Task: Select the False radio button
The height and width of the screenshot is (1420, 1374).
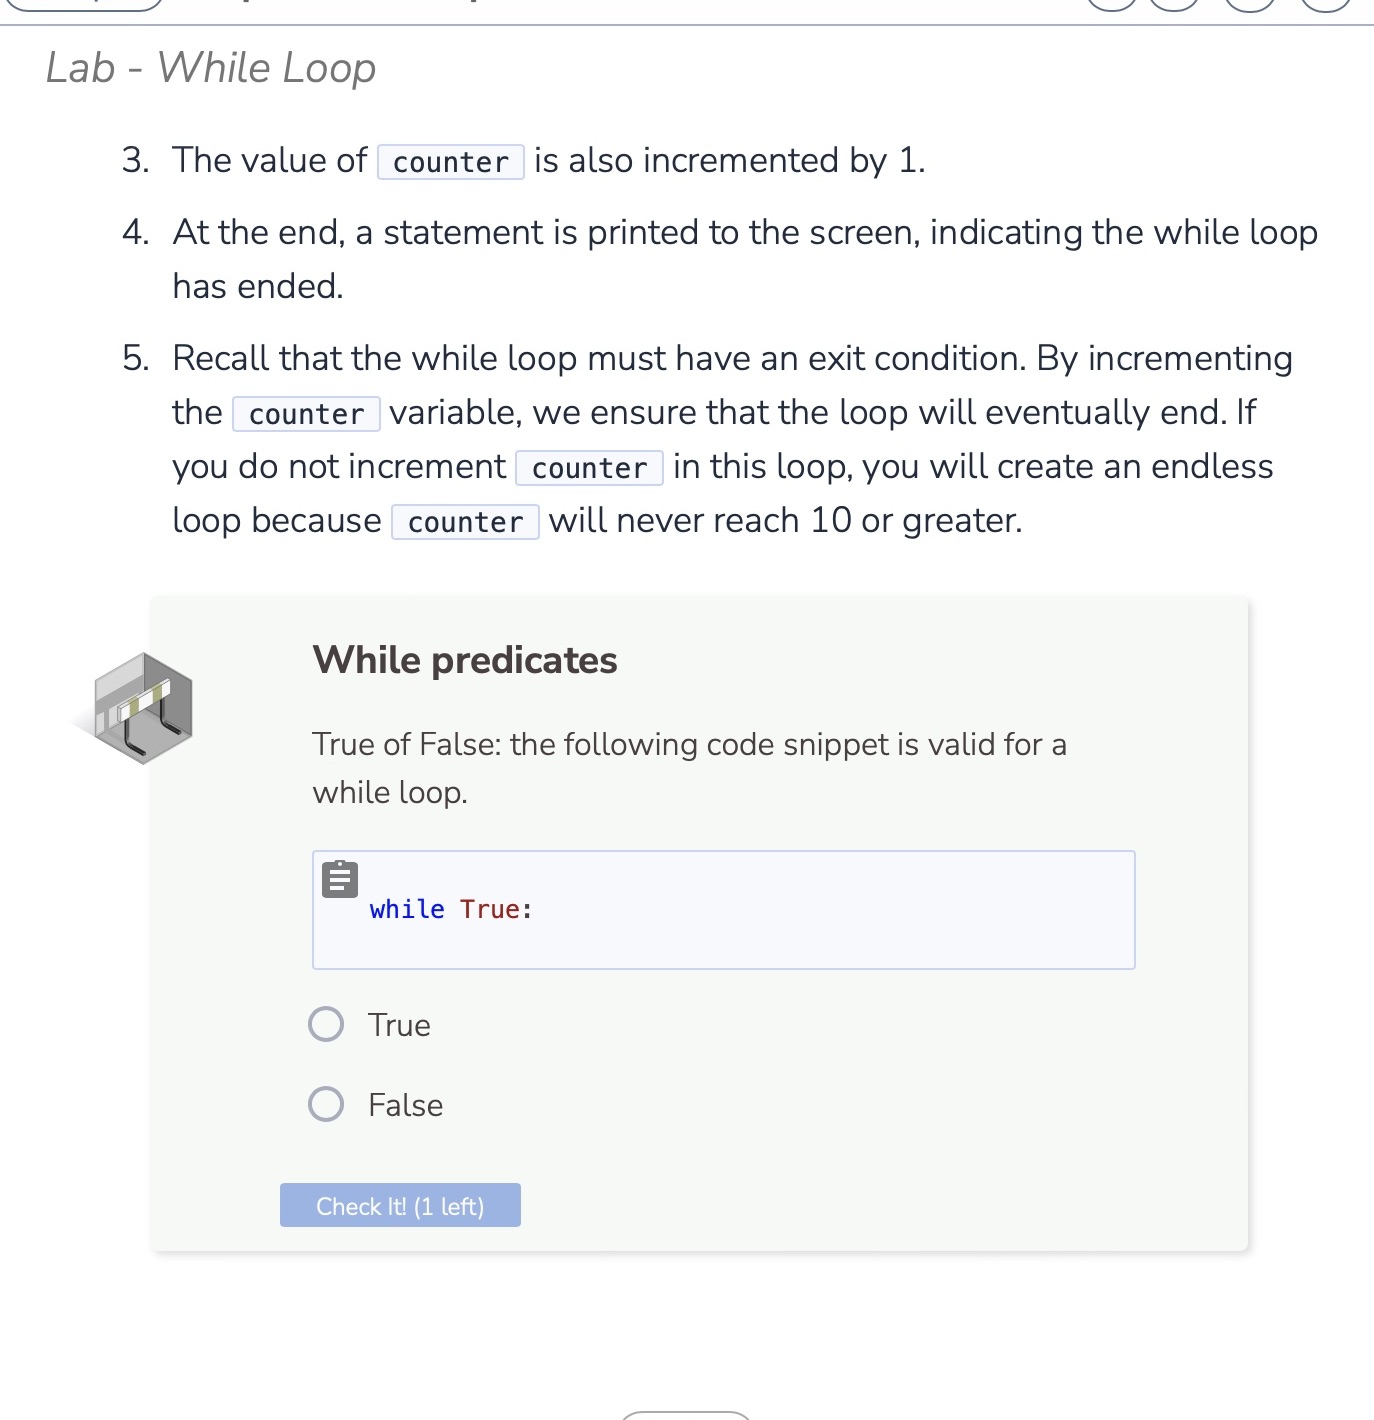Action: [x=325, y=1104]
